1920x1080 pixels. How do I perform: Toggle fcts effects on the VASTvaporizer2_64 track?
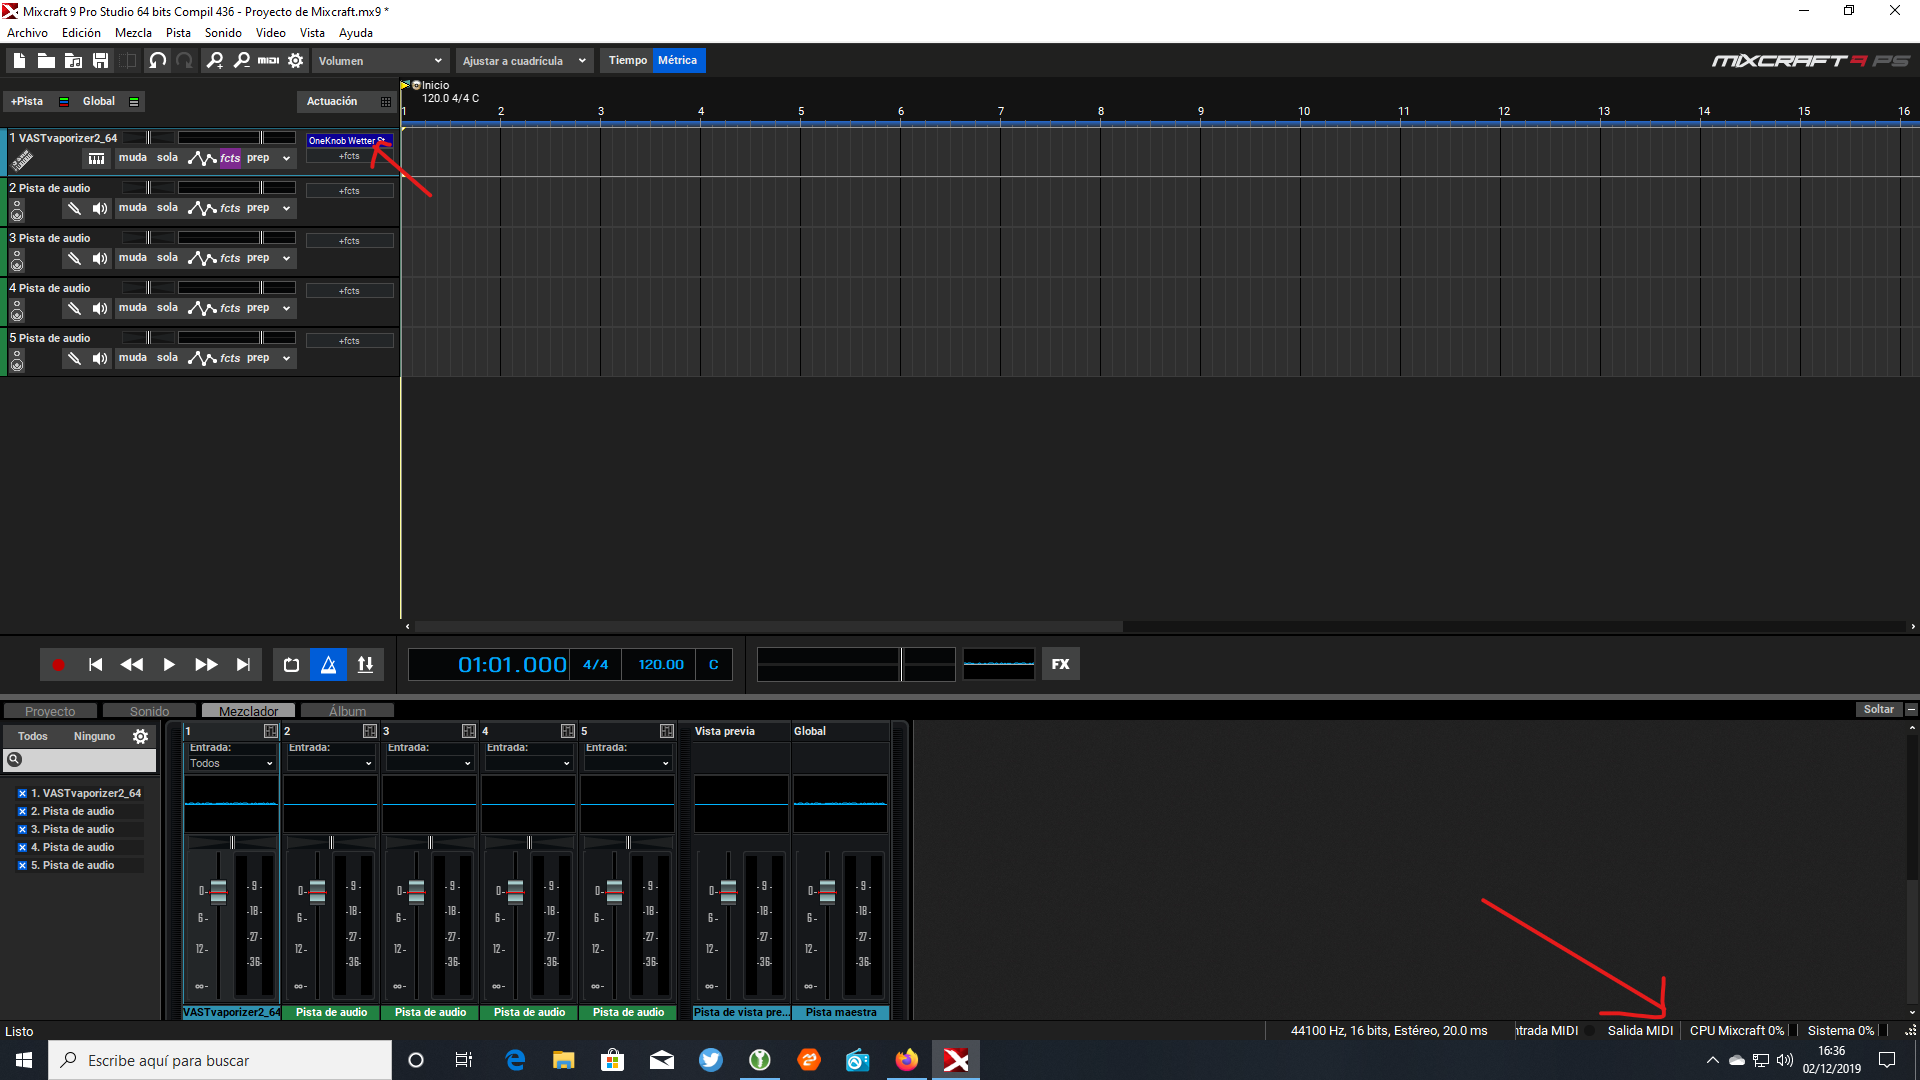(x=230, y=158)
